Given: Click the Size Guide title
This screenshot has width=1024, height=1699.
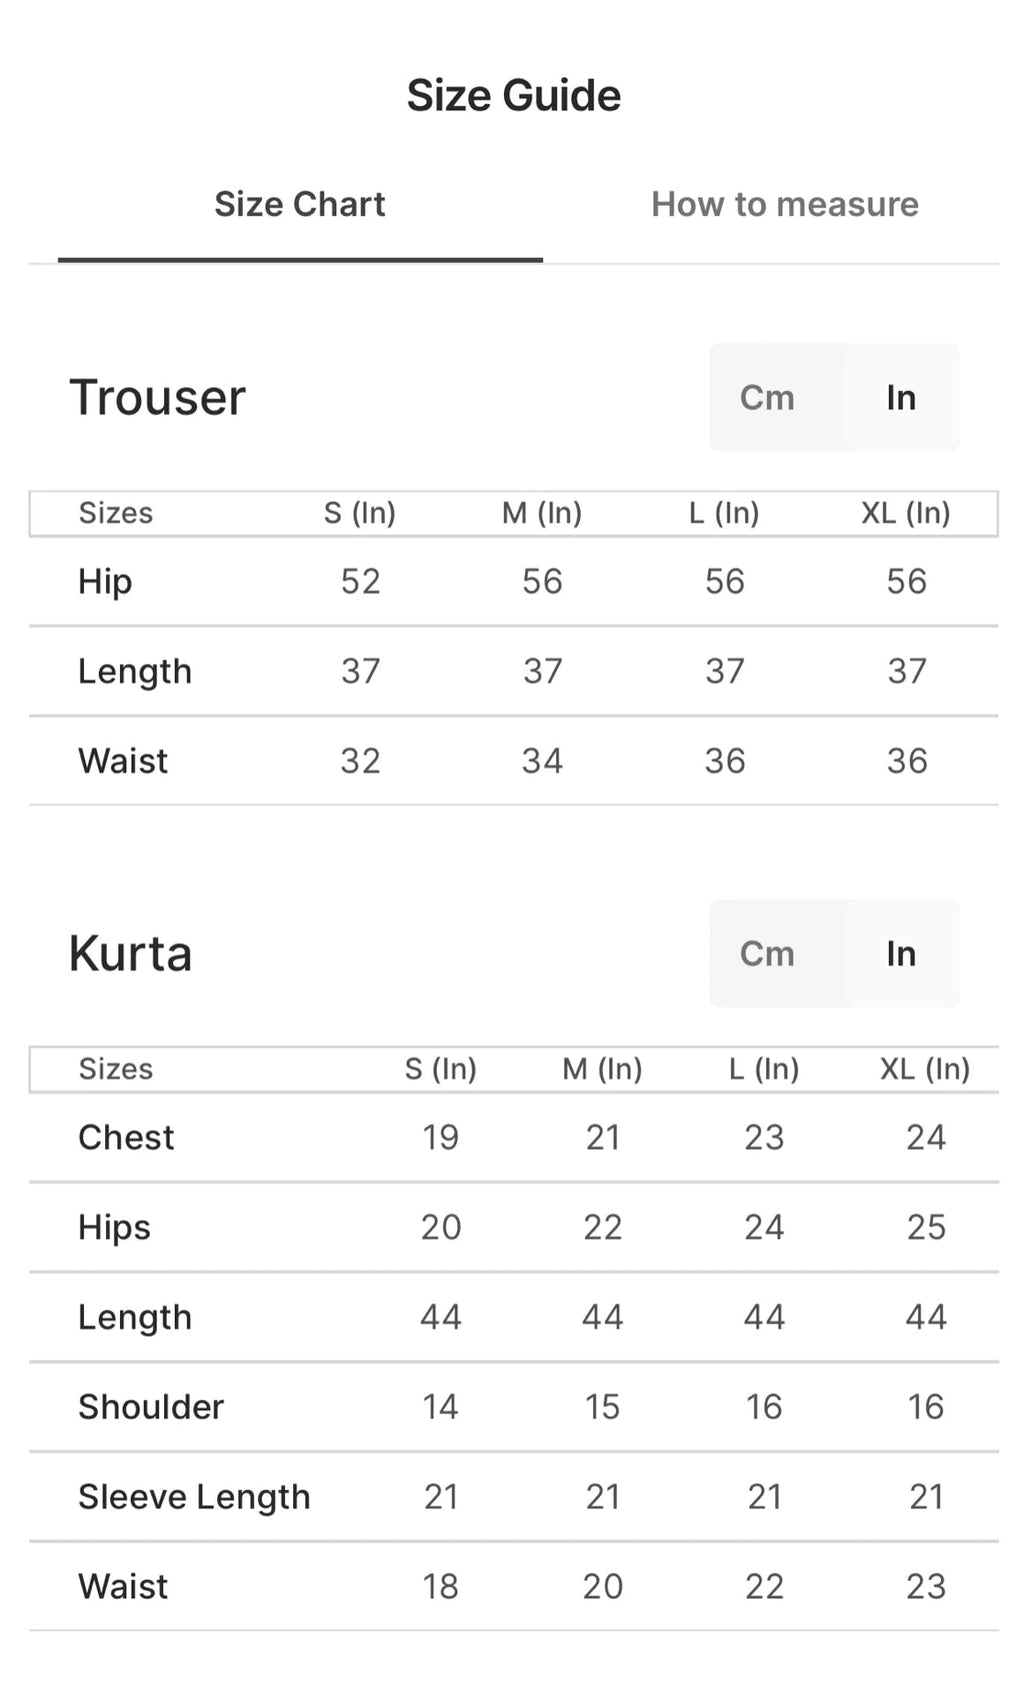Looking at the screenshot, I should point(513,96).
